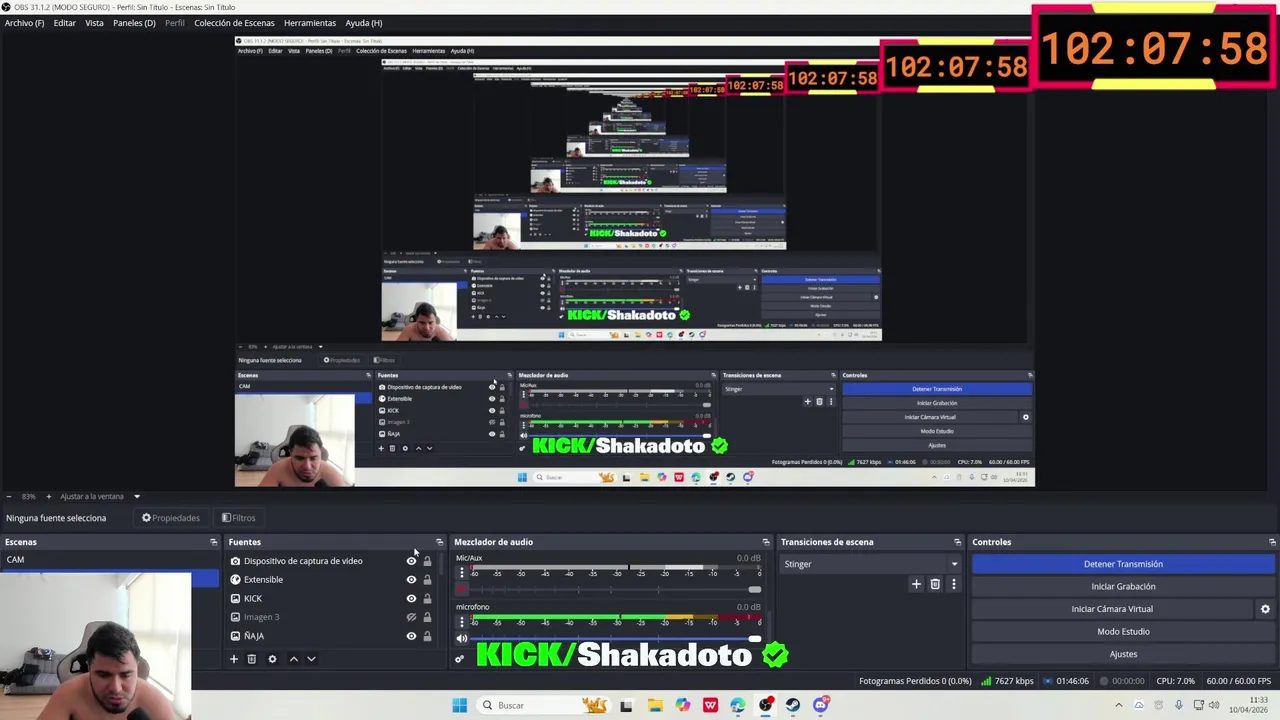
Task: Click Detener Transmisión button
Action: (1123, 564)
